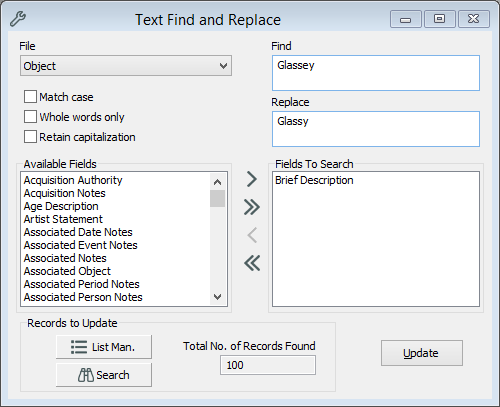Click the Update button

pyautogui.click(x=422, y=353)
